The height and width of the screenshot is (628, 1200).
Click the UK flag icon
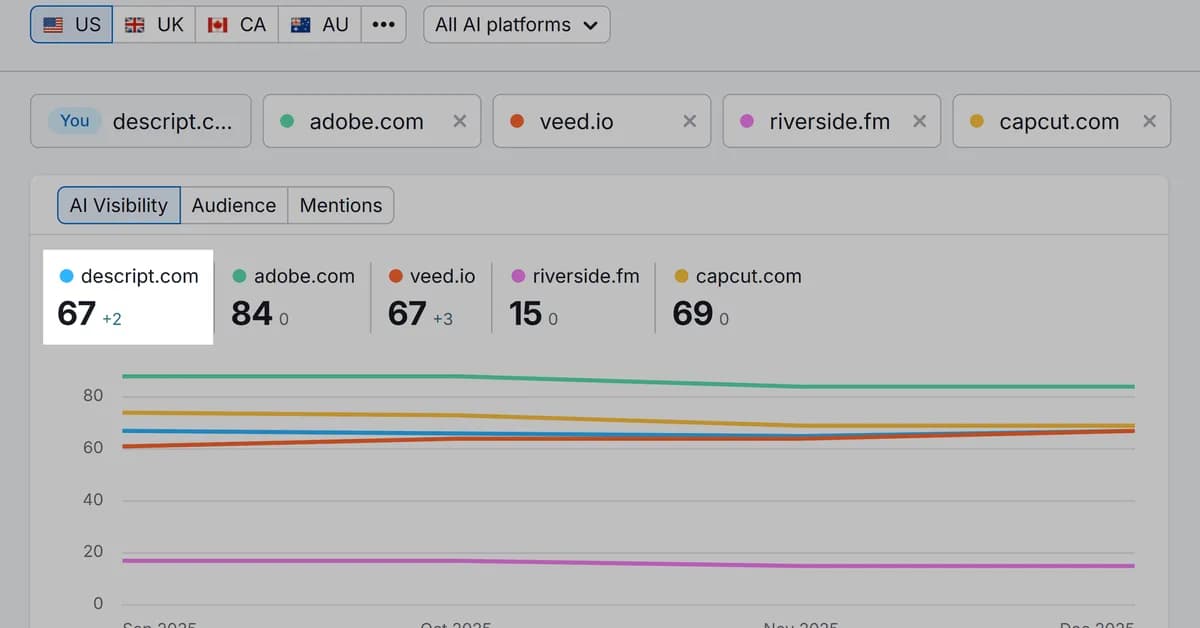[x=134, y=25]
